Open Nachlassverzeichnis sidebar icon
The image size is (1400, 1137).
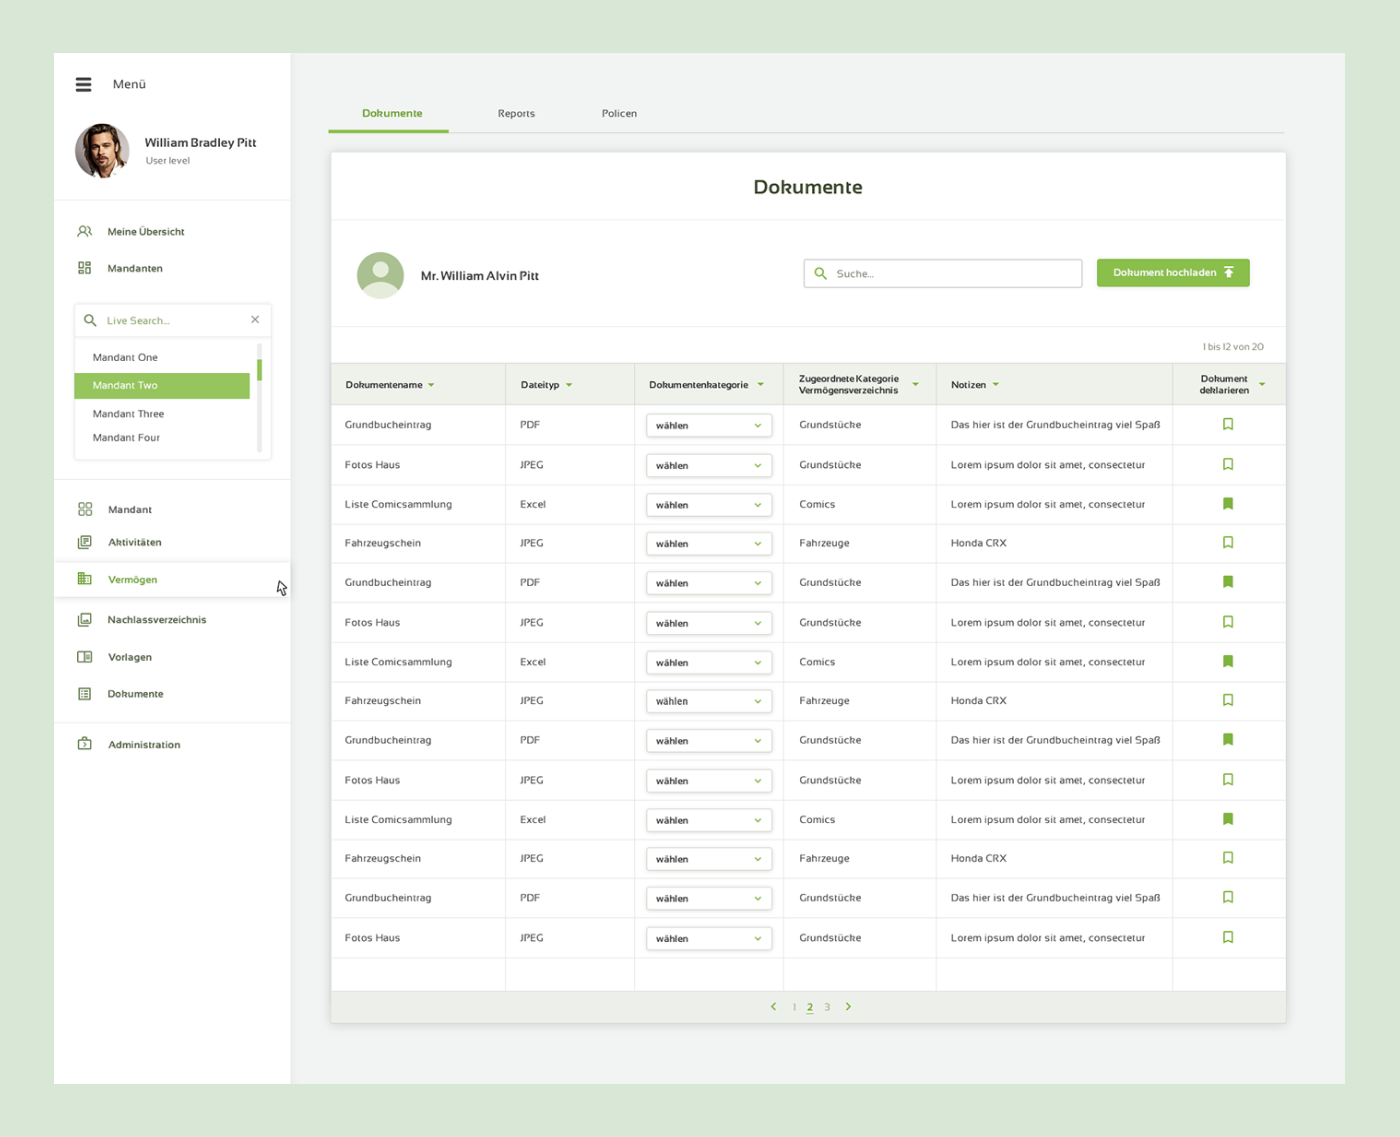[x=85, y=620]
